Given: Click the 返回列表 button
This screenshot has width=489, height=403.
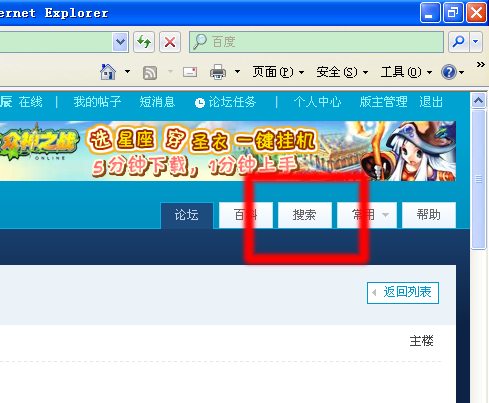Looking at the screenshot, I should 403,293.
